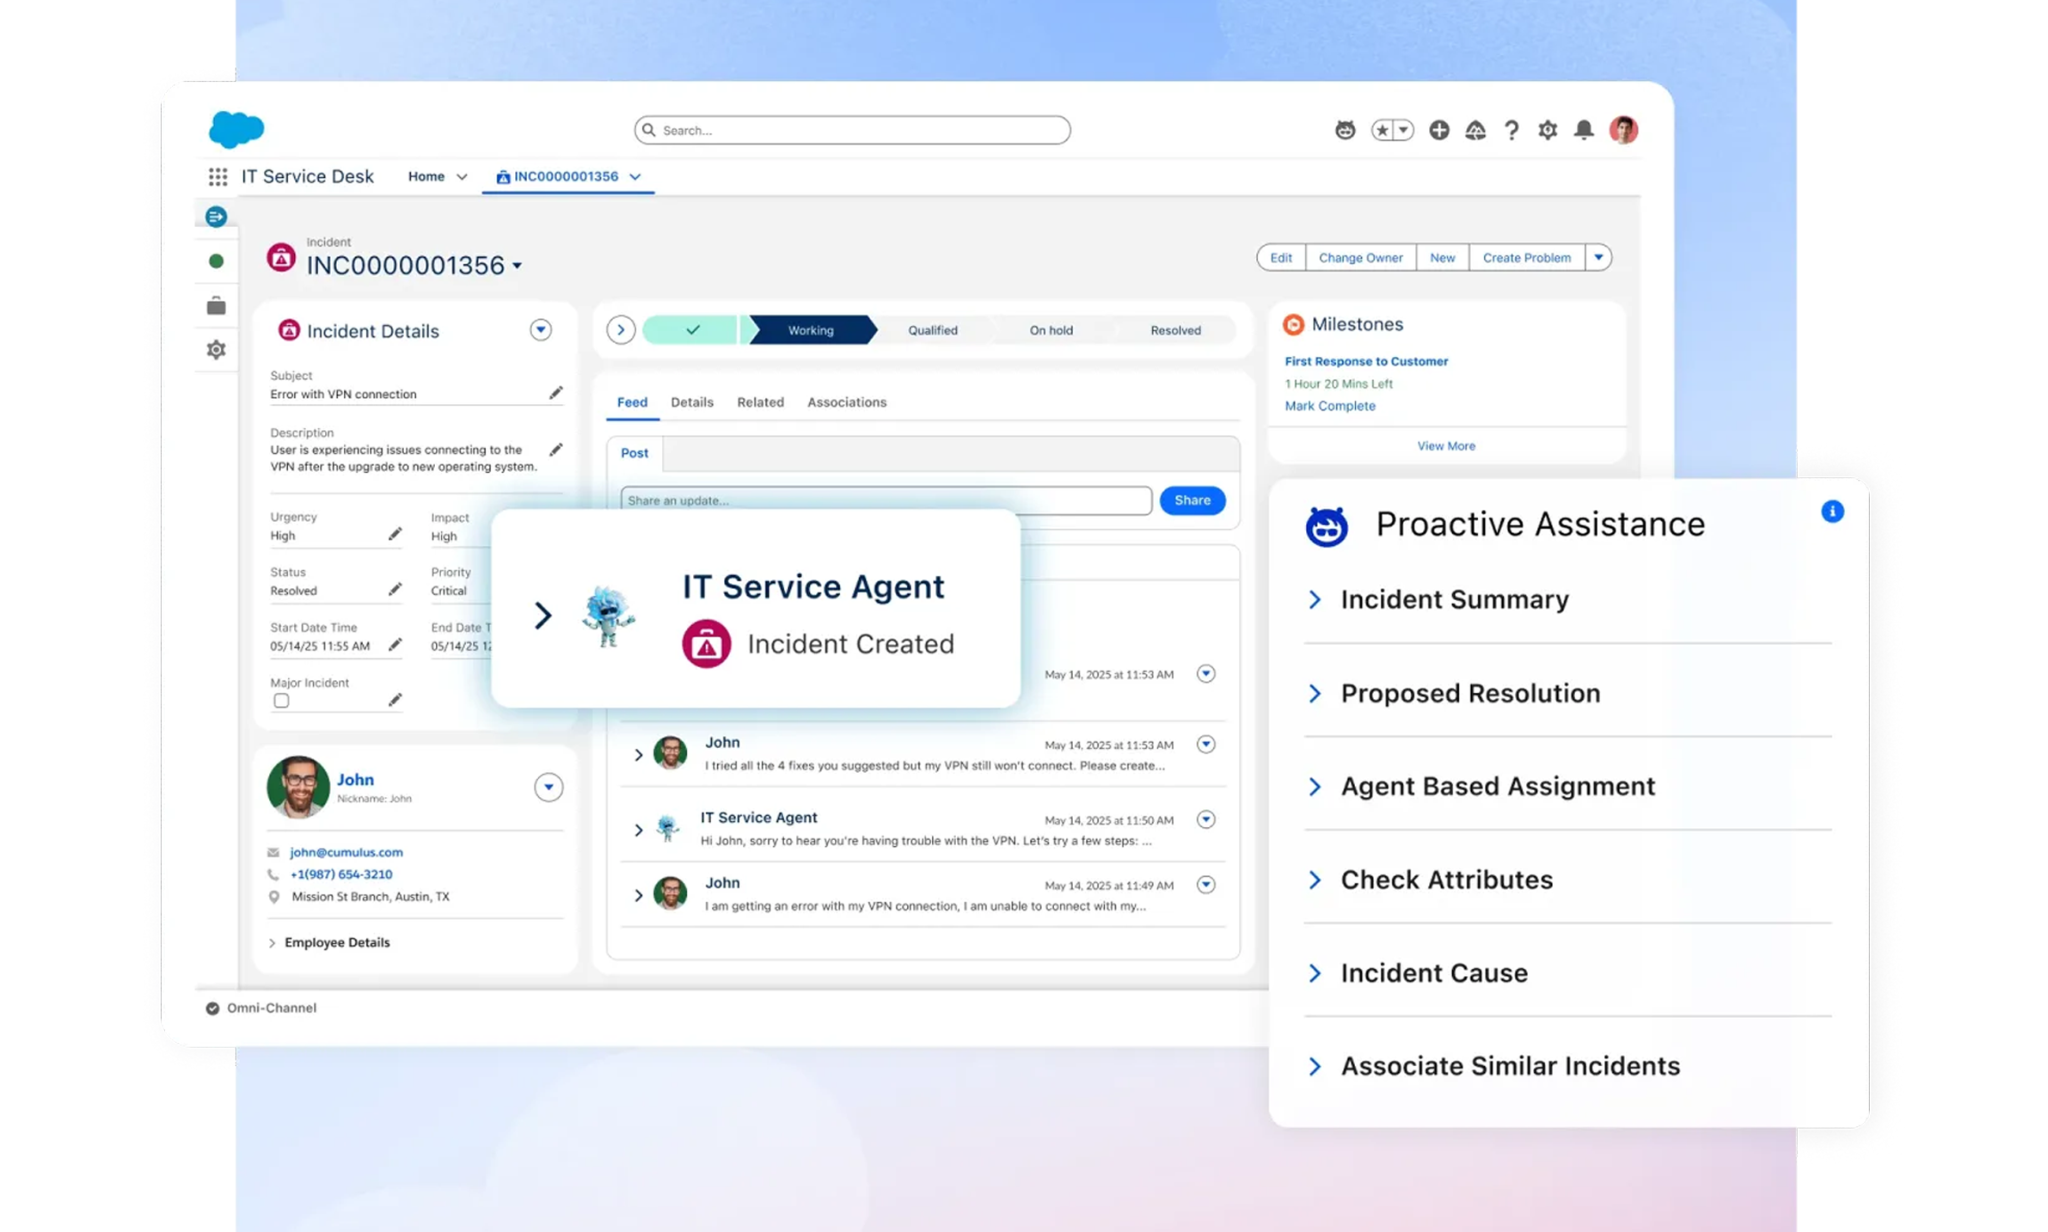Click the Edit button

(1281, 258)
